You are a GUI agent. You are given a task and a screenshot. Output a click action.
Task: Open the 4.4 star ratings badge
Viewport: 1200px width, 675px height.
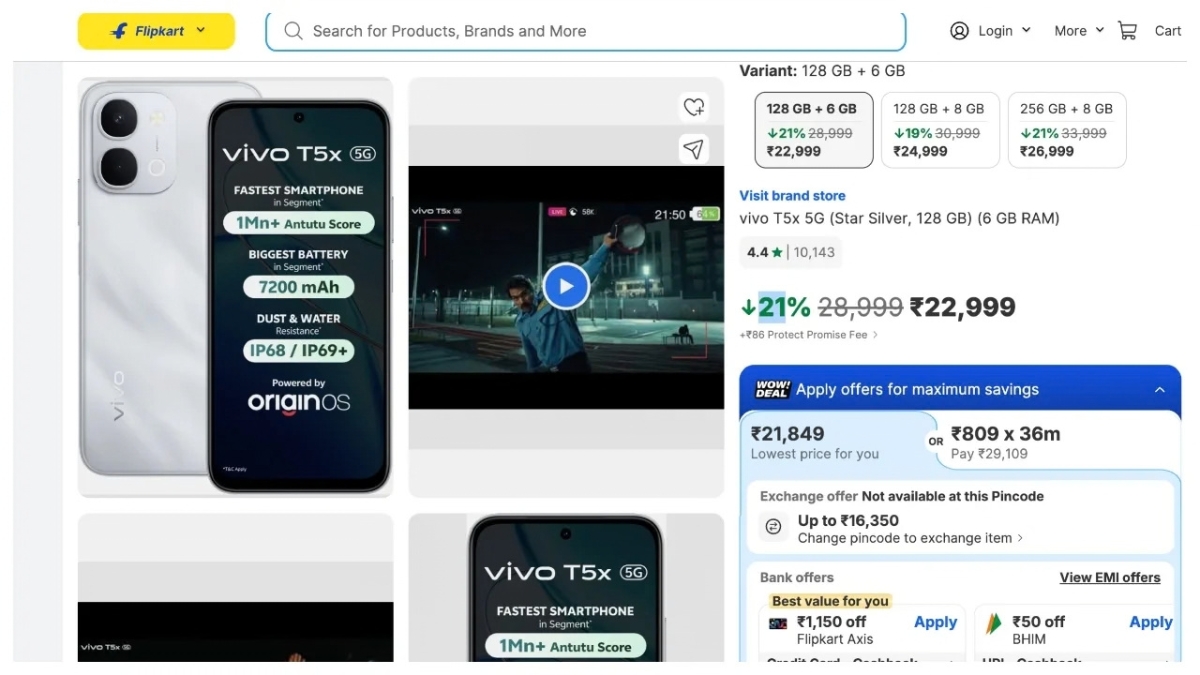(791, 252)
